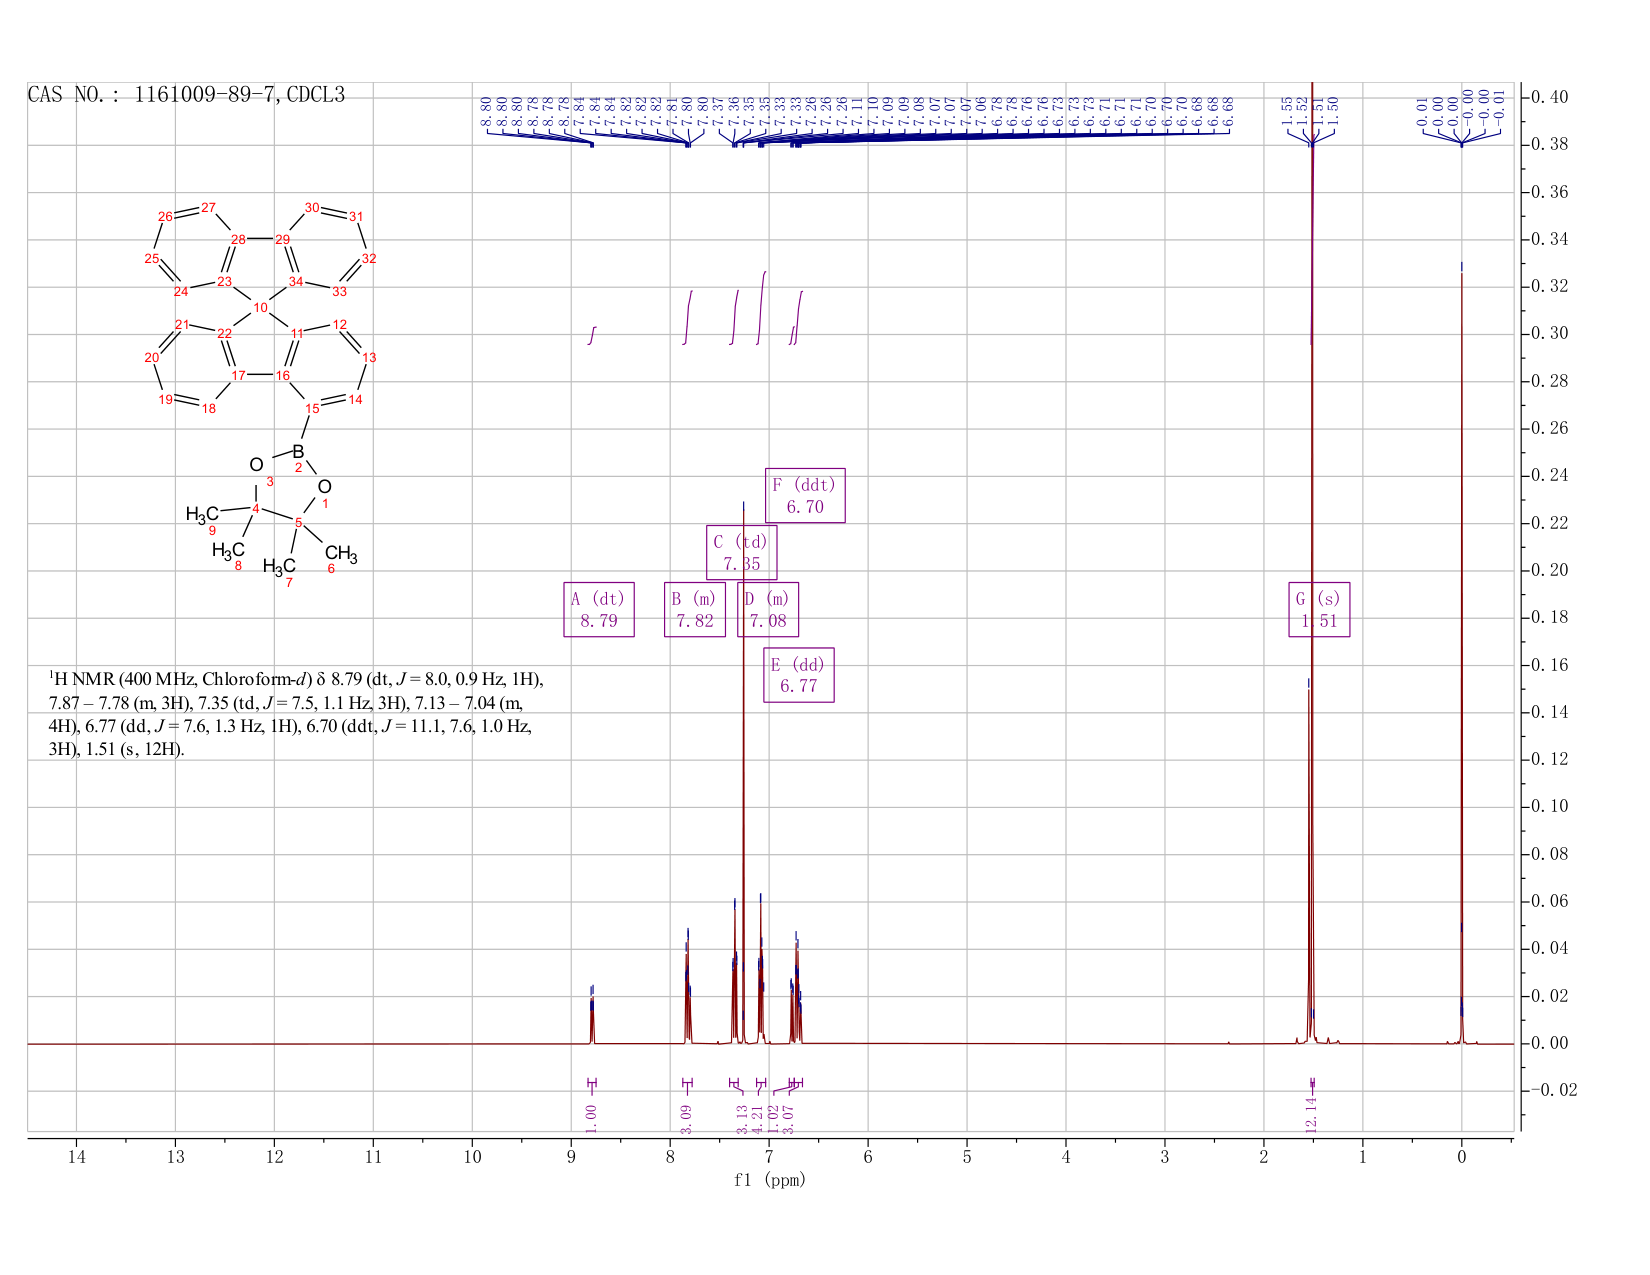
Task: Select the F (ddt) 6.70 multiplet label
Action: [x=805, y=495]
